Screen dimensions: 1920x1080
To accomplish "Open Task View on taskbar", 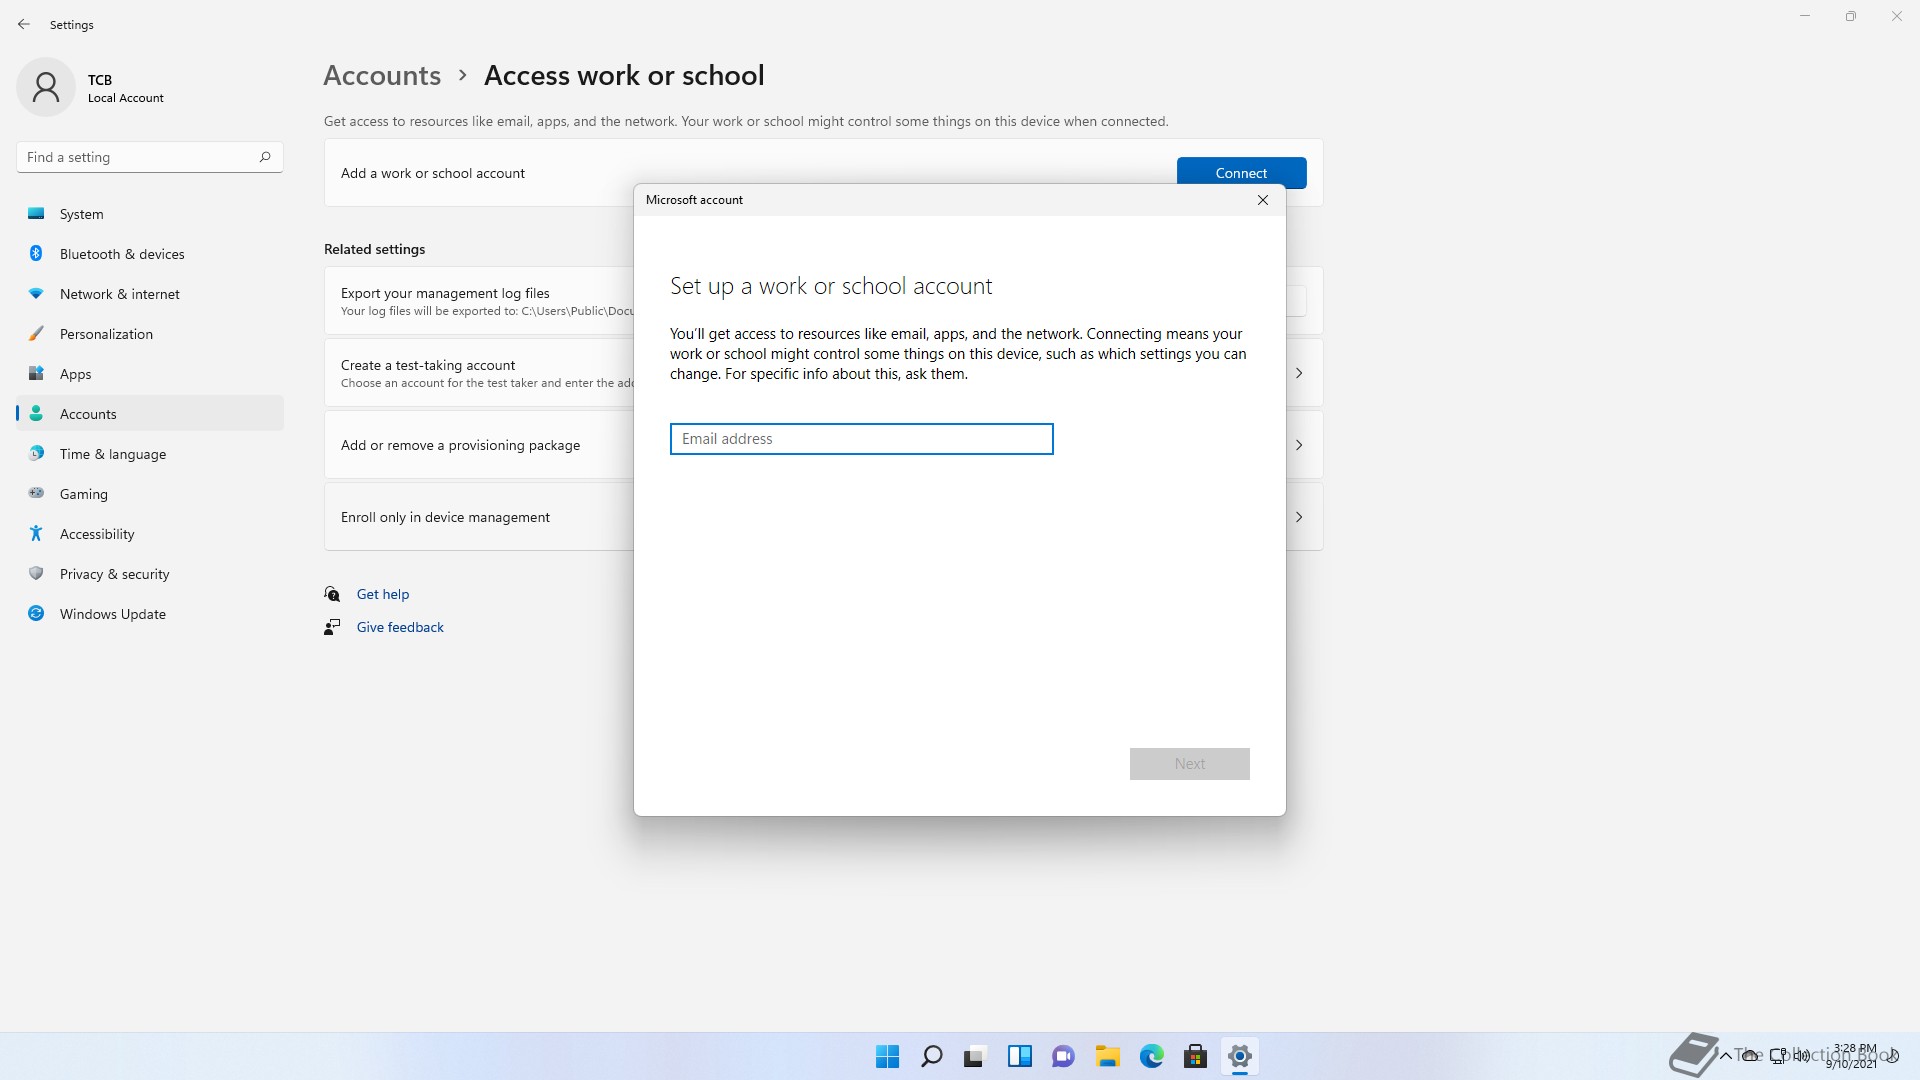I will point(975,1056).
